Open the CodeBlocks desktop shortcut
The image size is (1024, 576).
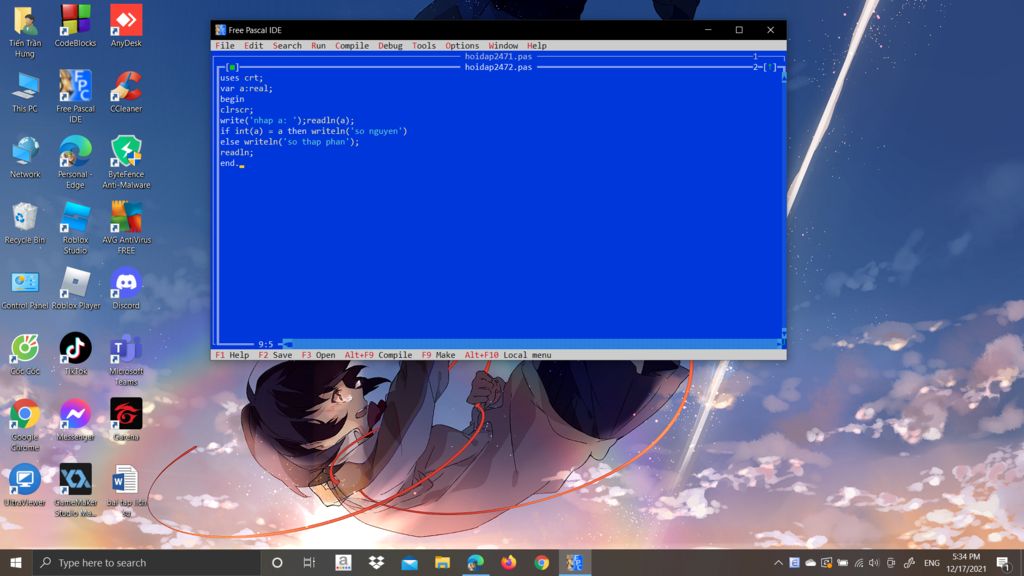coord(75,25)
